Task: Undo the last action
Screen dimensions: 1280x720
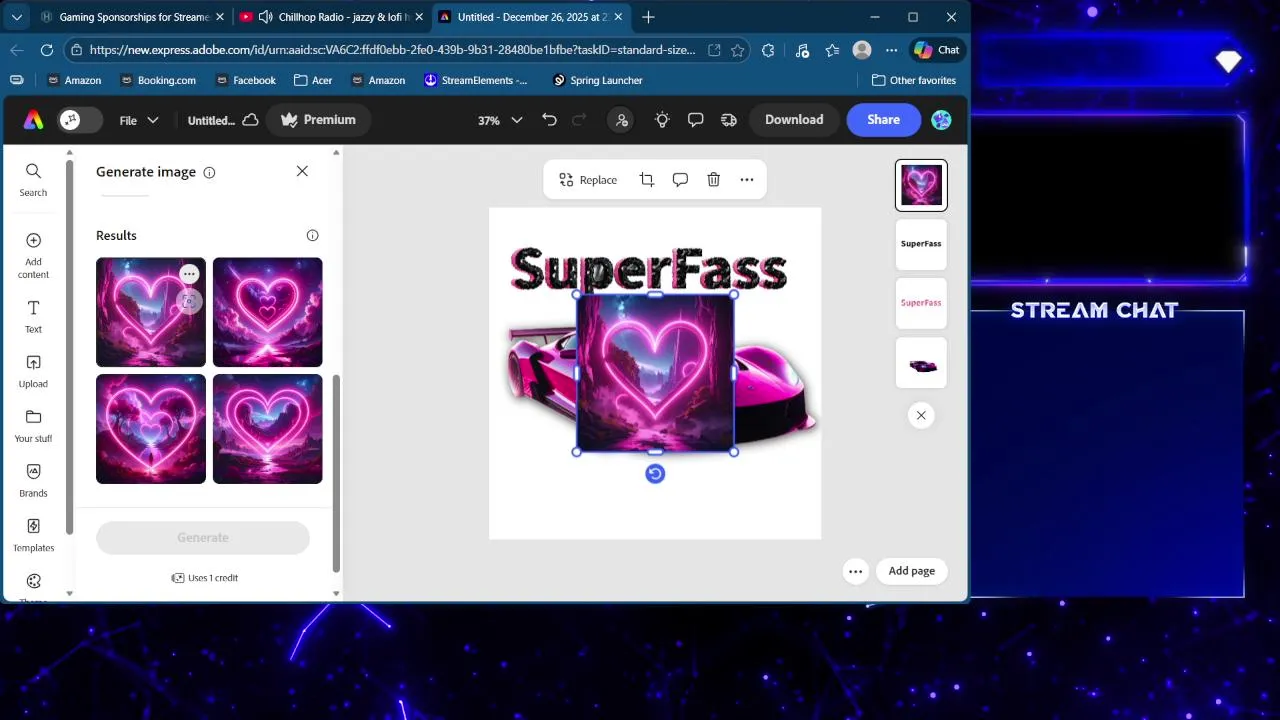Action: pos(549,120)
